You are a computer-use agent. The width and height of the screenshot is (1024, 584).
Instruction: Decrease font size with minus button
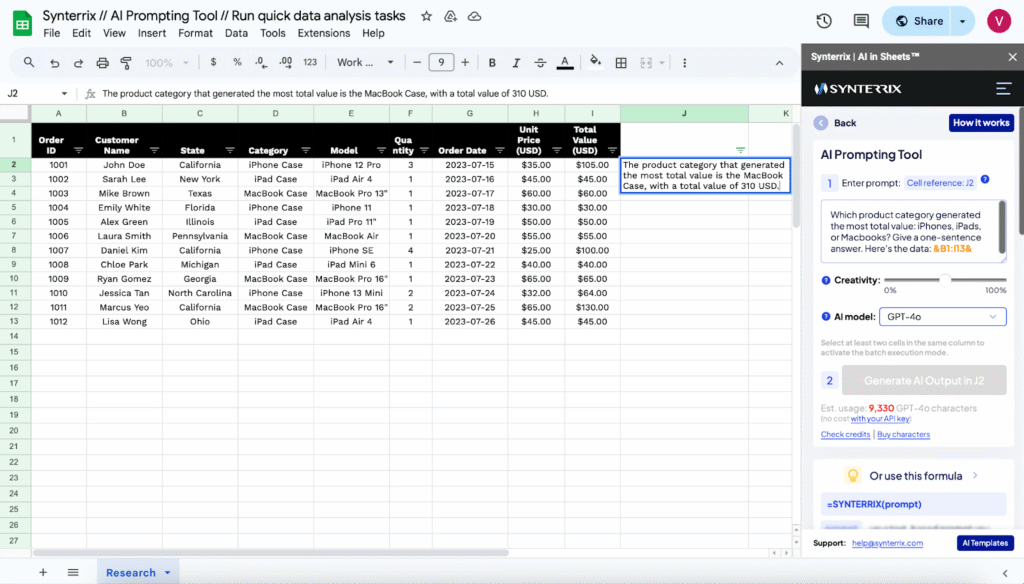click(417, 63)
